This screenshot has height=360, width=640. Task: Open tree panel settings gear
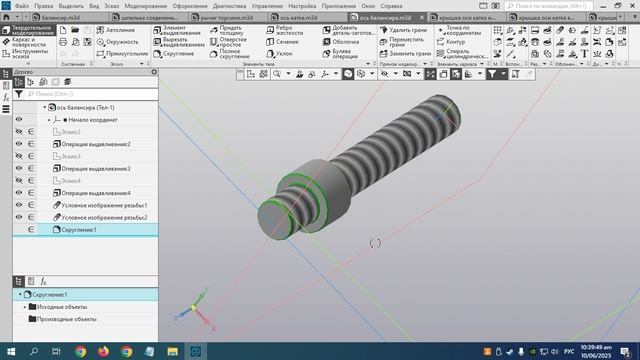tap(154, 72)
